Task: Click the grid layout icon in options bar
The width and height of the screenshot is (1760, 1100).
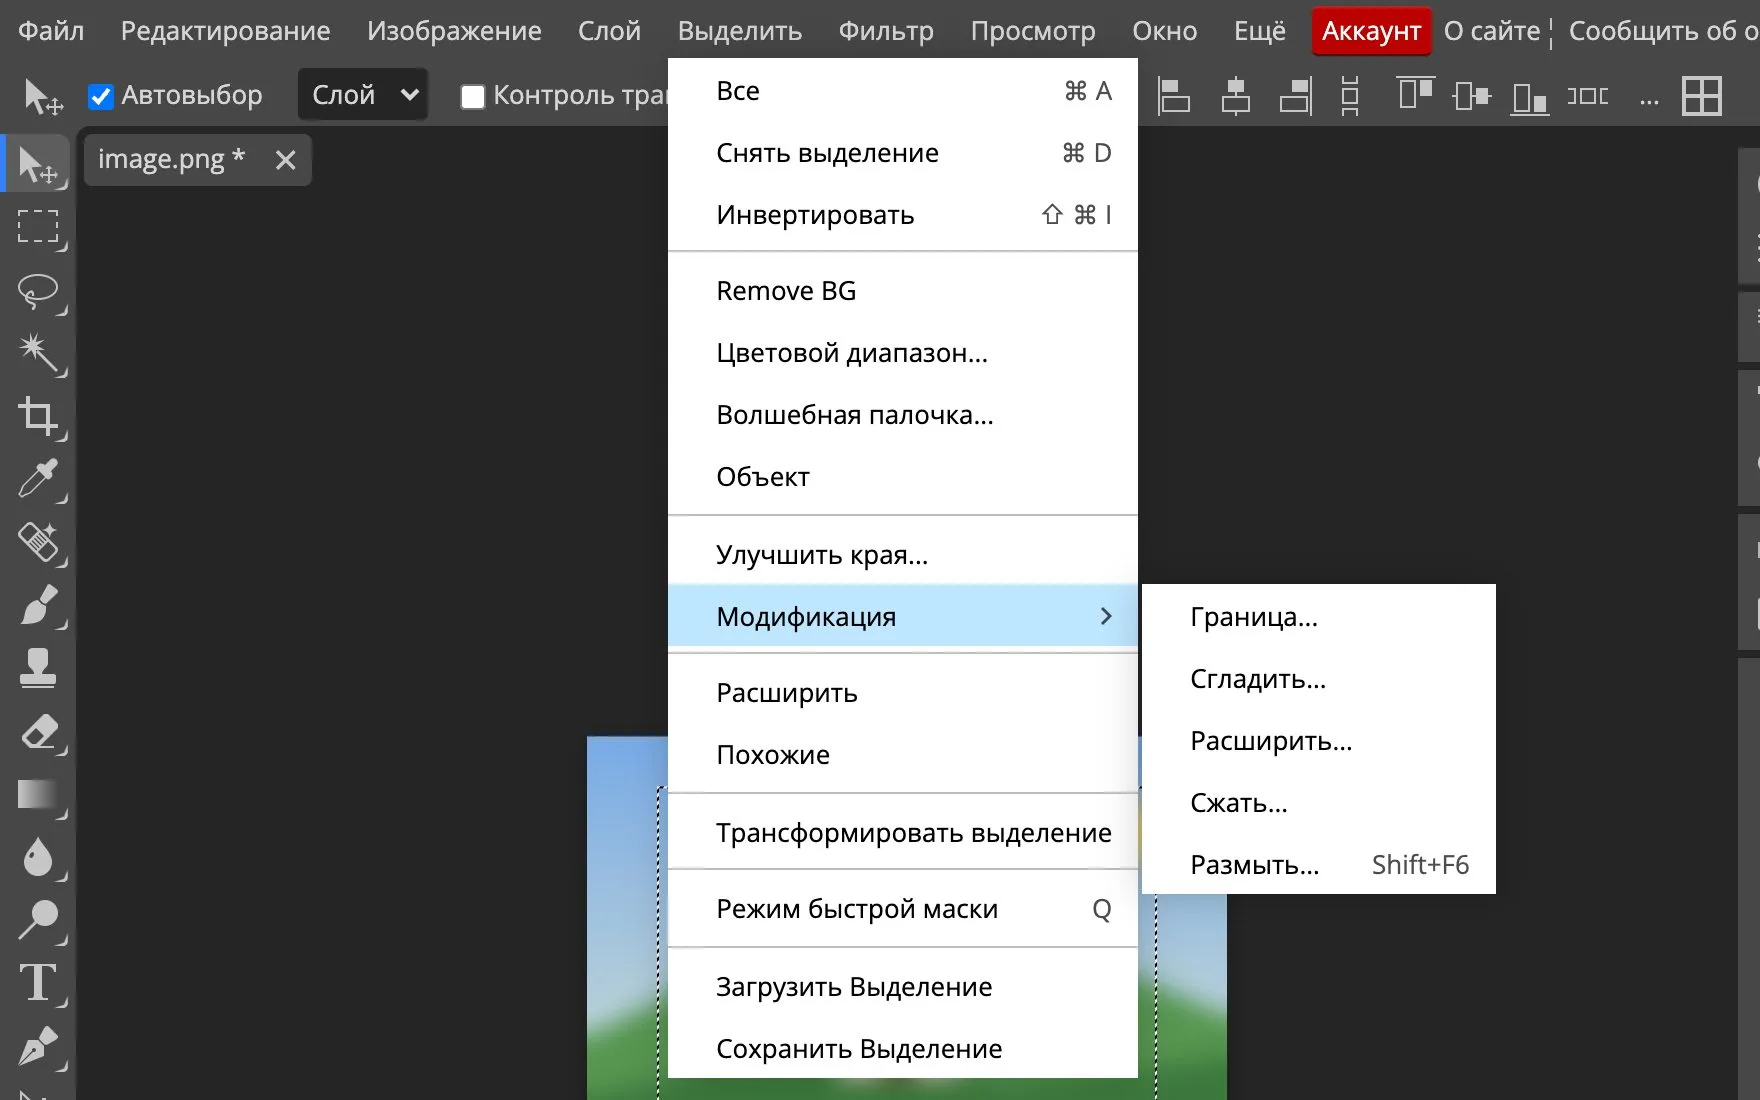Action: [x=1702, y=96]
